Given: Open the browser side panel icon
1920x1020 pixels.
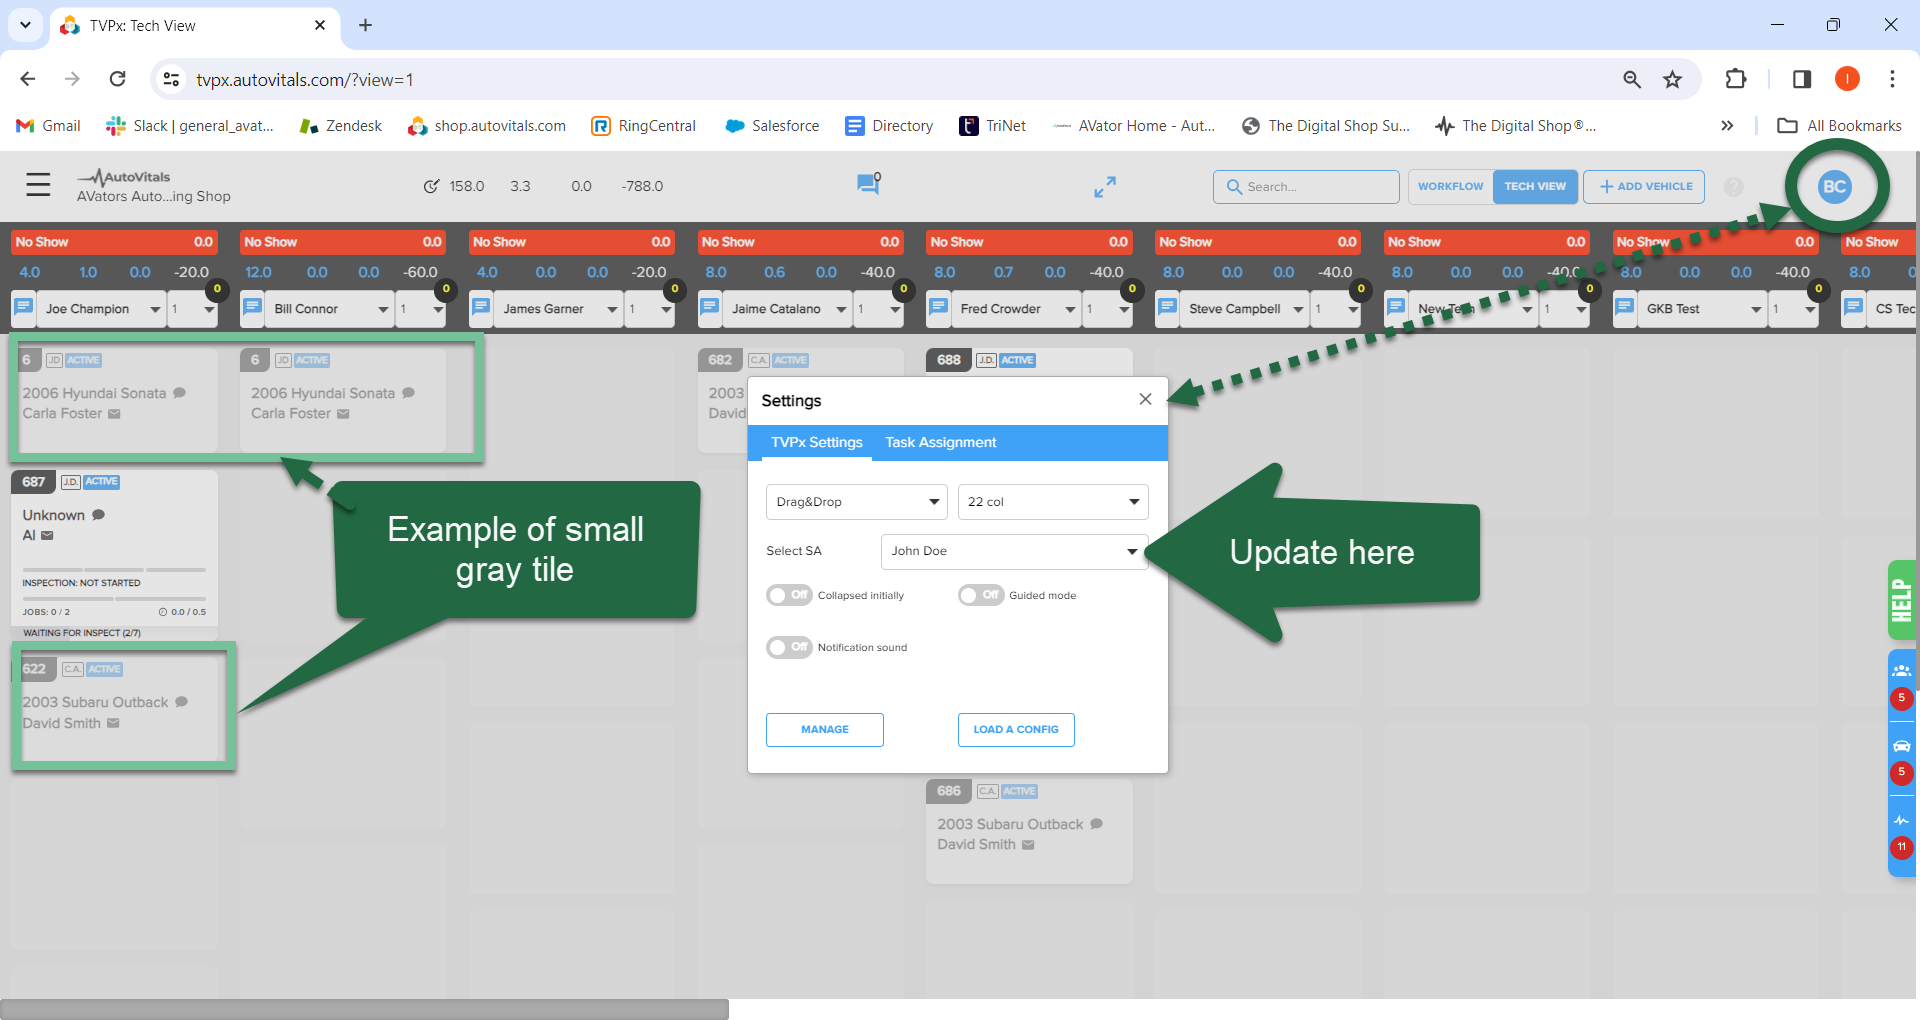Looking at the screenshot, I should [x=1802, y=79].
